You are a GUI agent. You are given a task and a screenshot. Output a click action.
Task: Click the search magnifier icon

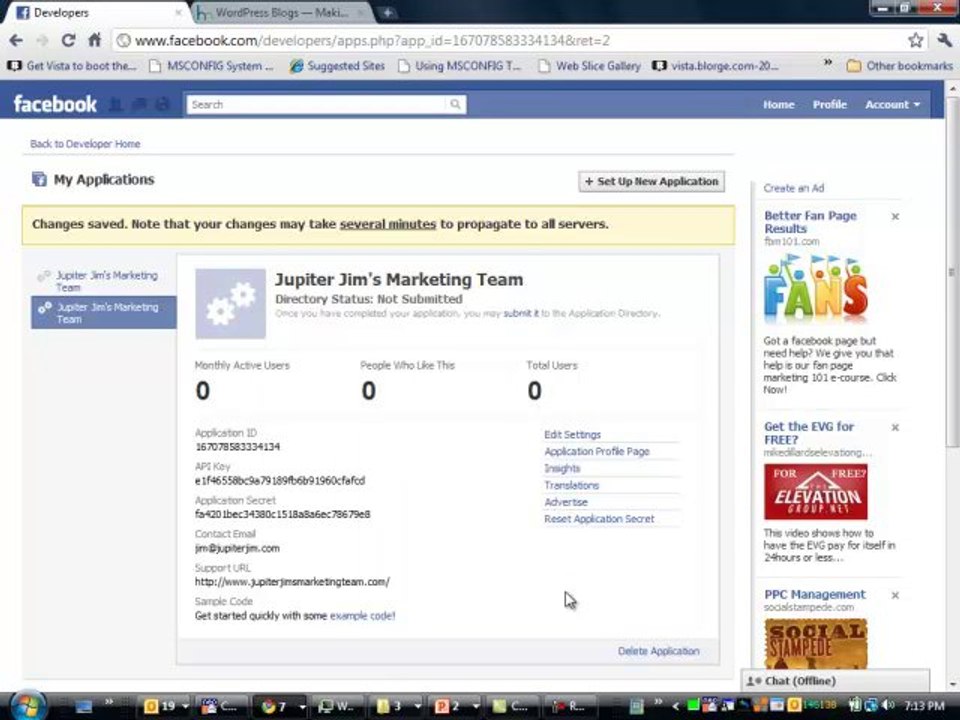[x=455, y=104]
